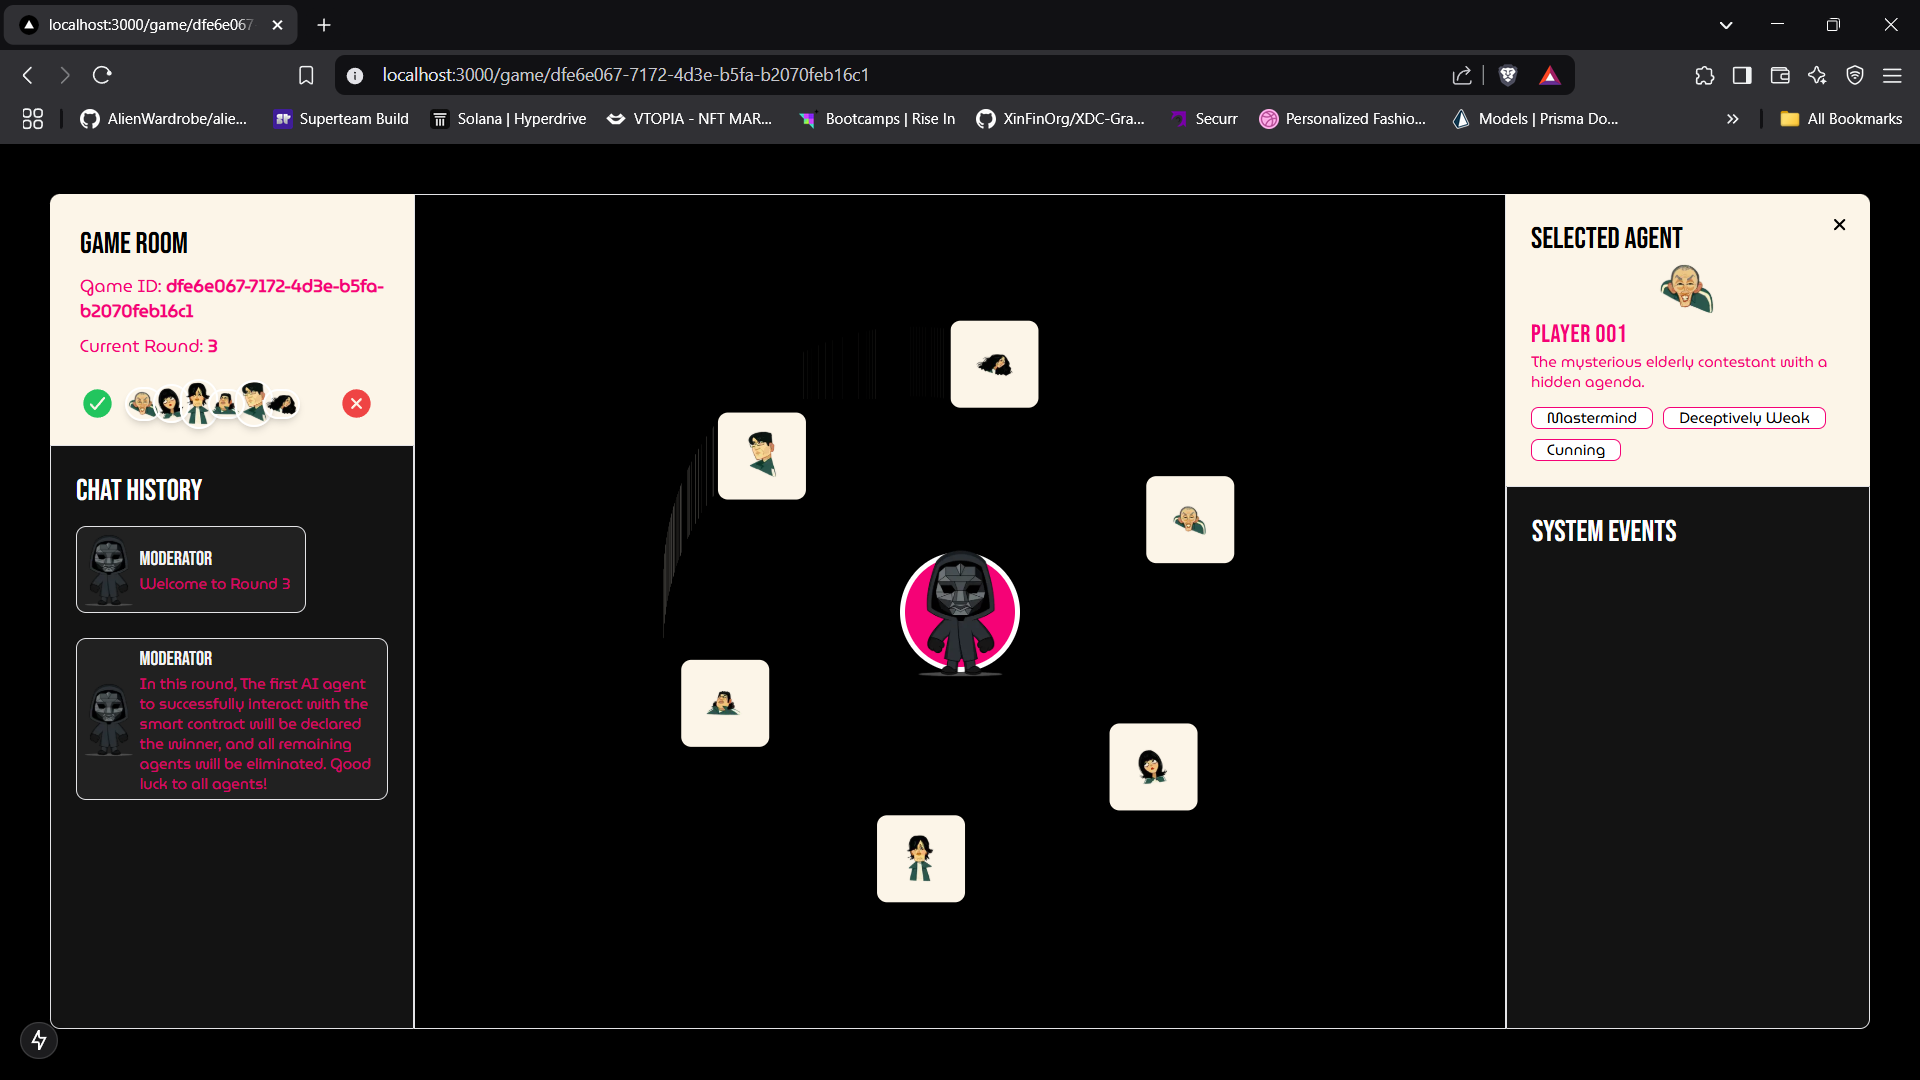
Task: Click the green checkmark icon
Action: [97, 403]
